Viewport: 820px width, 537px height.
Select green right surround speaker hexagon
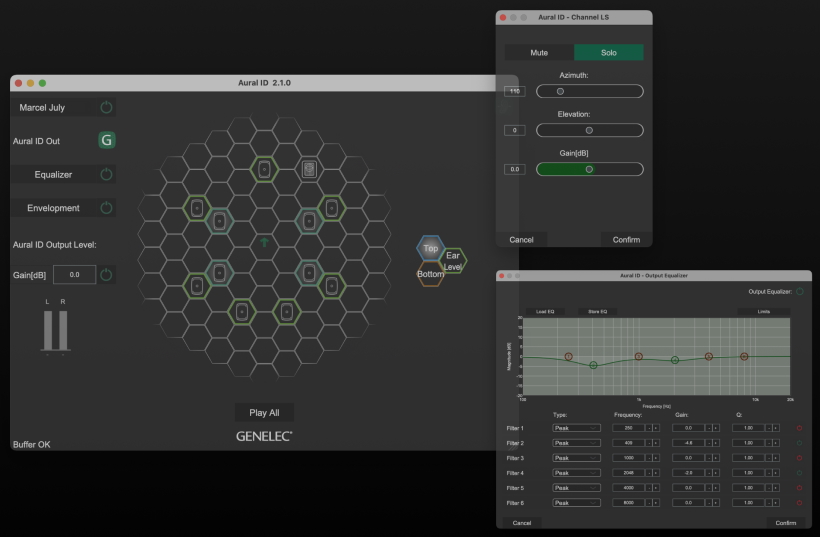332,285
